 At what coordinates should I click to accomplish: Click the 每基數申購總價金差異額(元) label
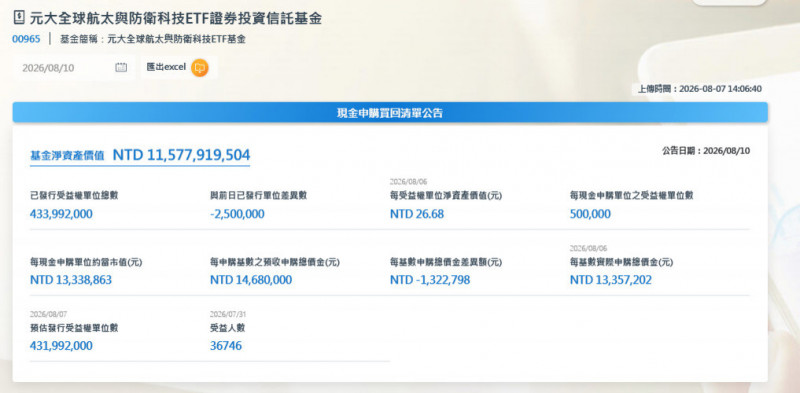(x=446, y=262)
